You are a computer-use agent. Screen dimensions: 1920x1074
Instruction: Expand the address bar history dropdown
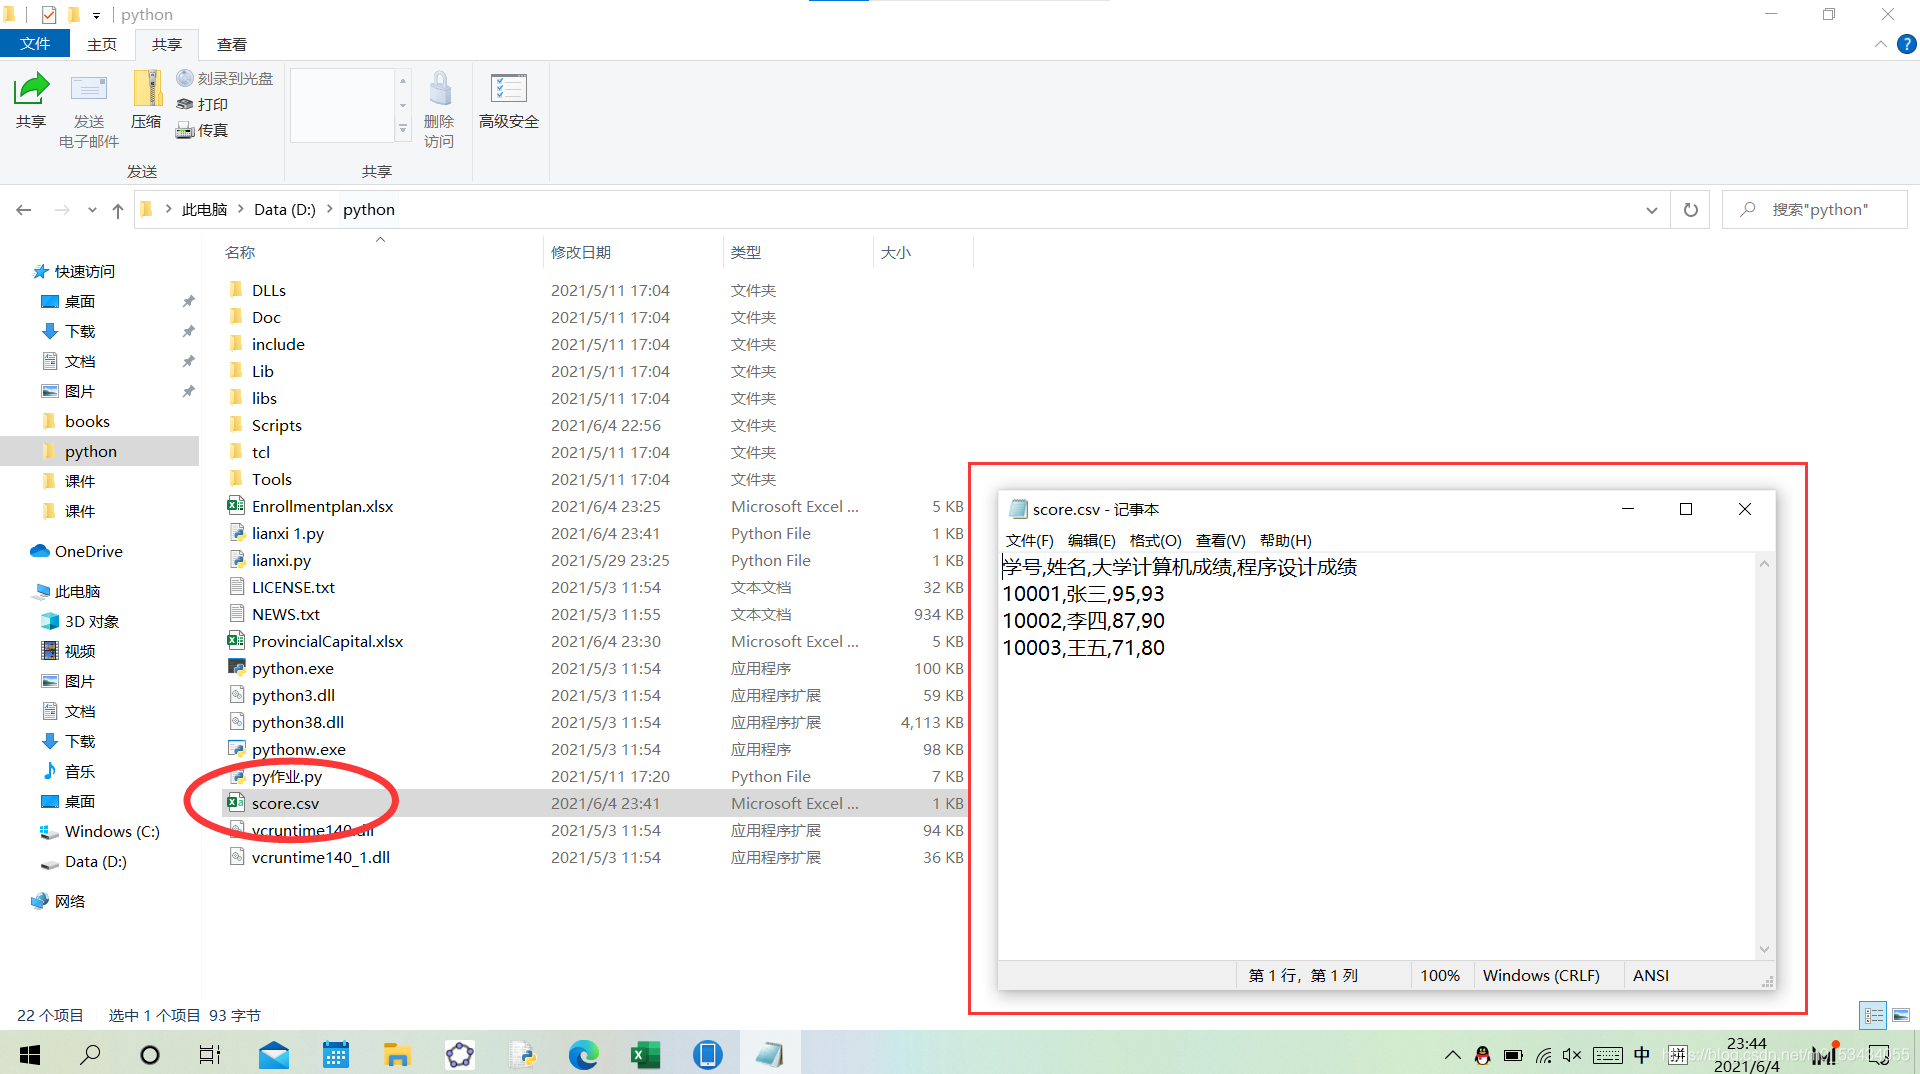(x=1651, y=210)
